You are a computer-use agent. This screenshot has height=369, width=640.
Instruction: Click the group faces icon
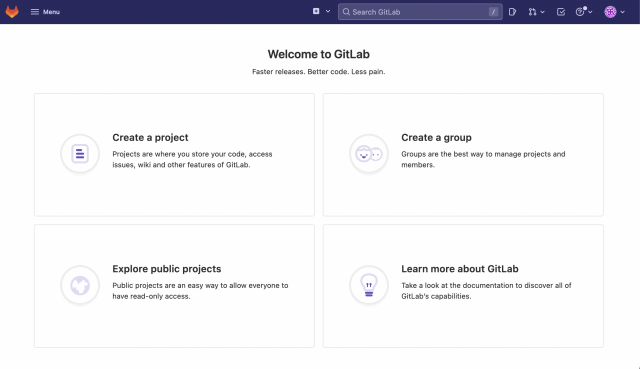tap(369, 153)
